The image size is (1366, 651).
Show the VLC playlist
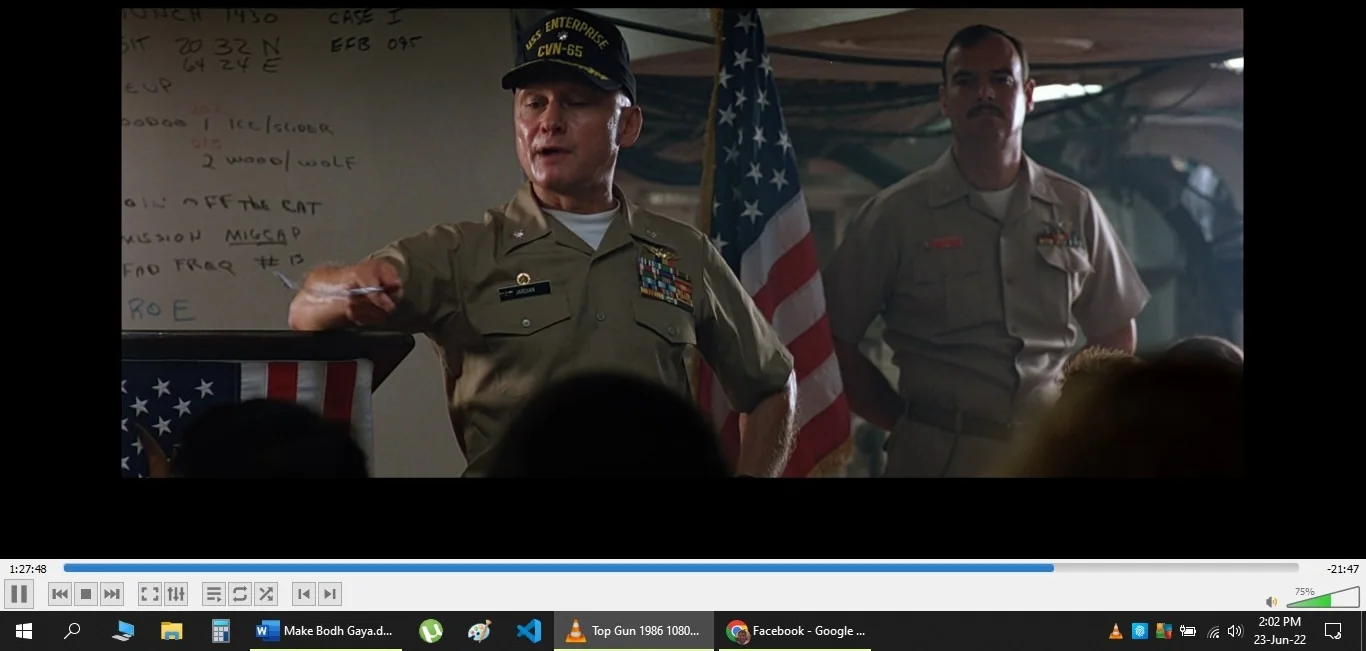(214, 594)
